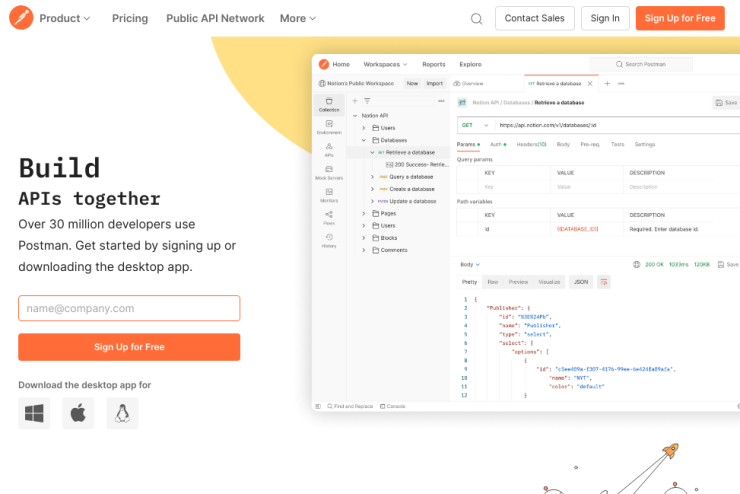Download the macOS desktop app
This screenshot has height=494, width=740.
pos(78,413)
